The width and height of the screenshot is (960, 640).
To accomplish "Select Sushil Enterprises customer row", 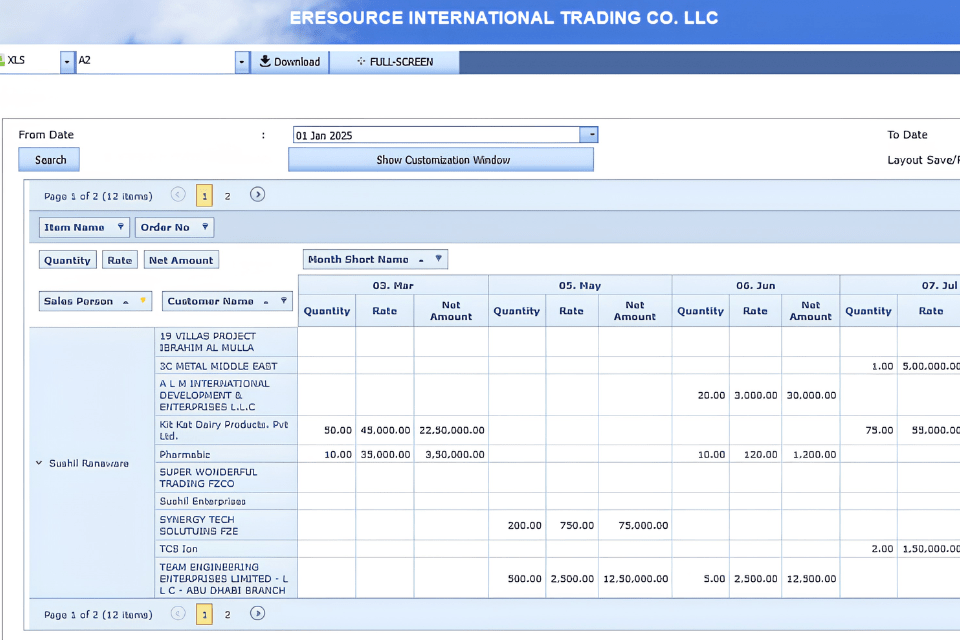I will point(226,501).
